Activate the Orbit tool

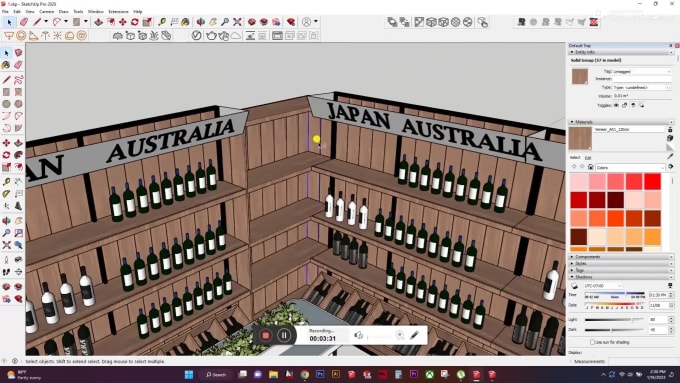pos(201,22)
